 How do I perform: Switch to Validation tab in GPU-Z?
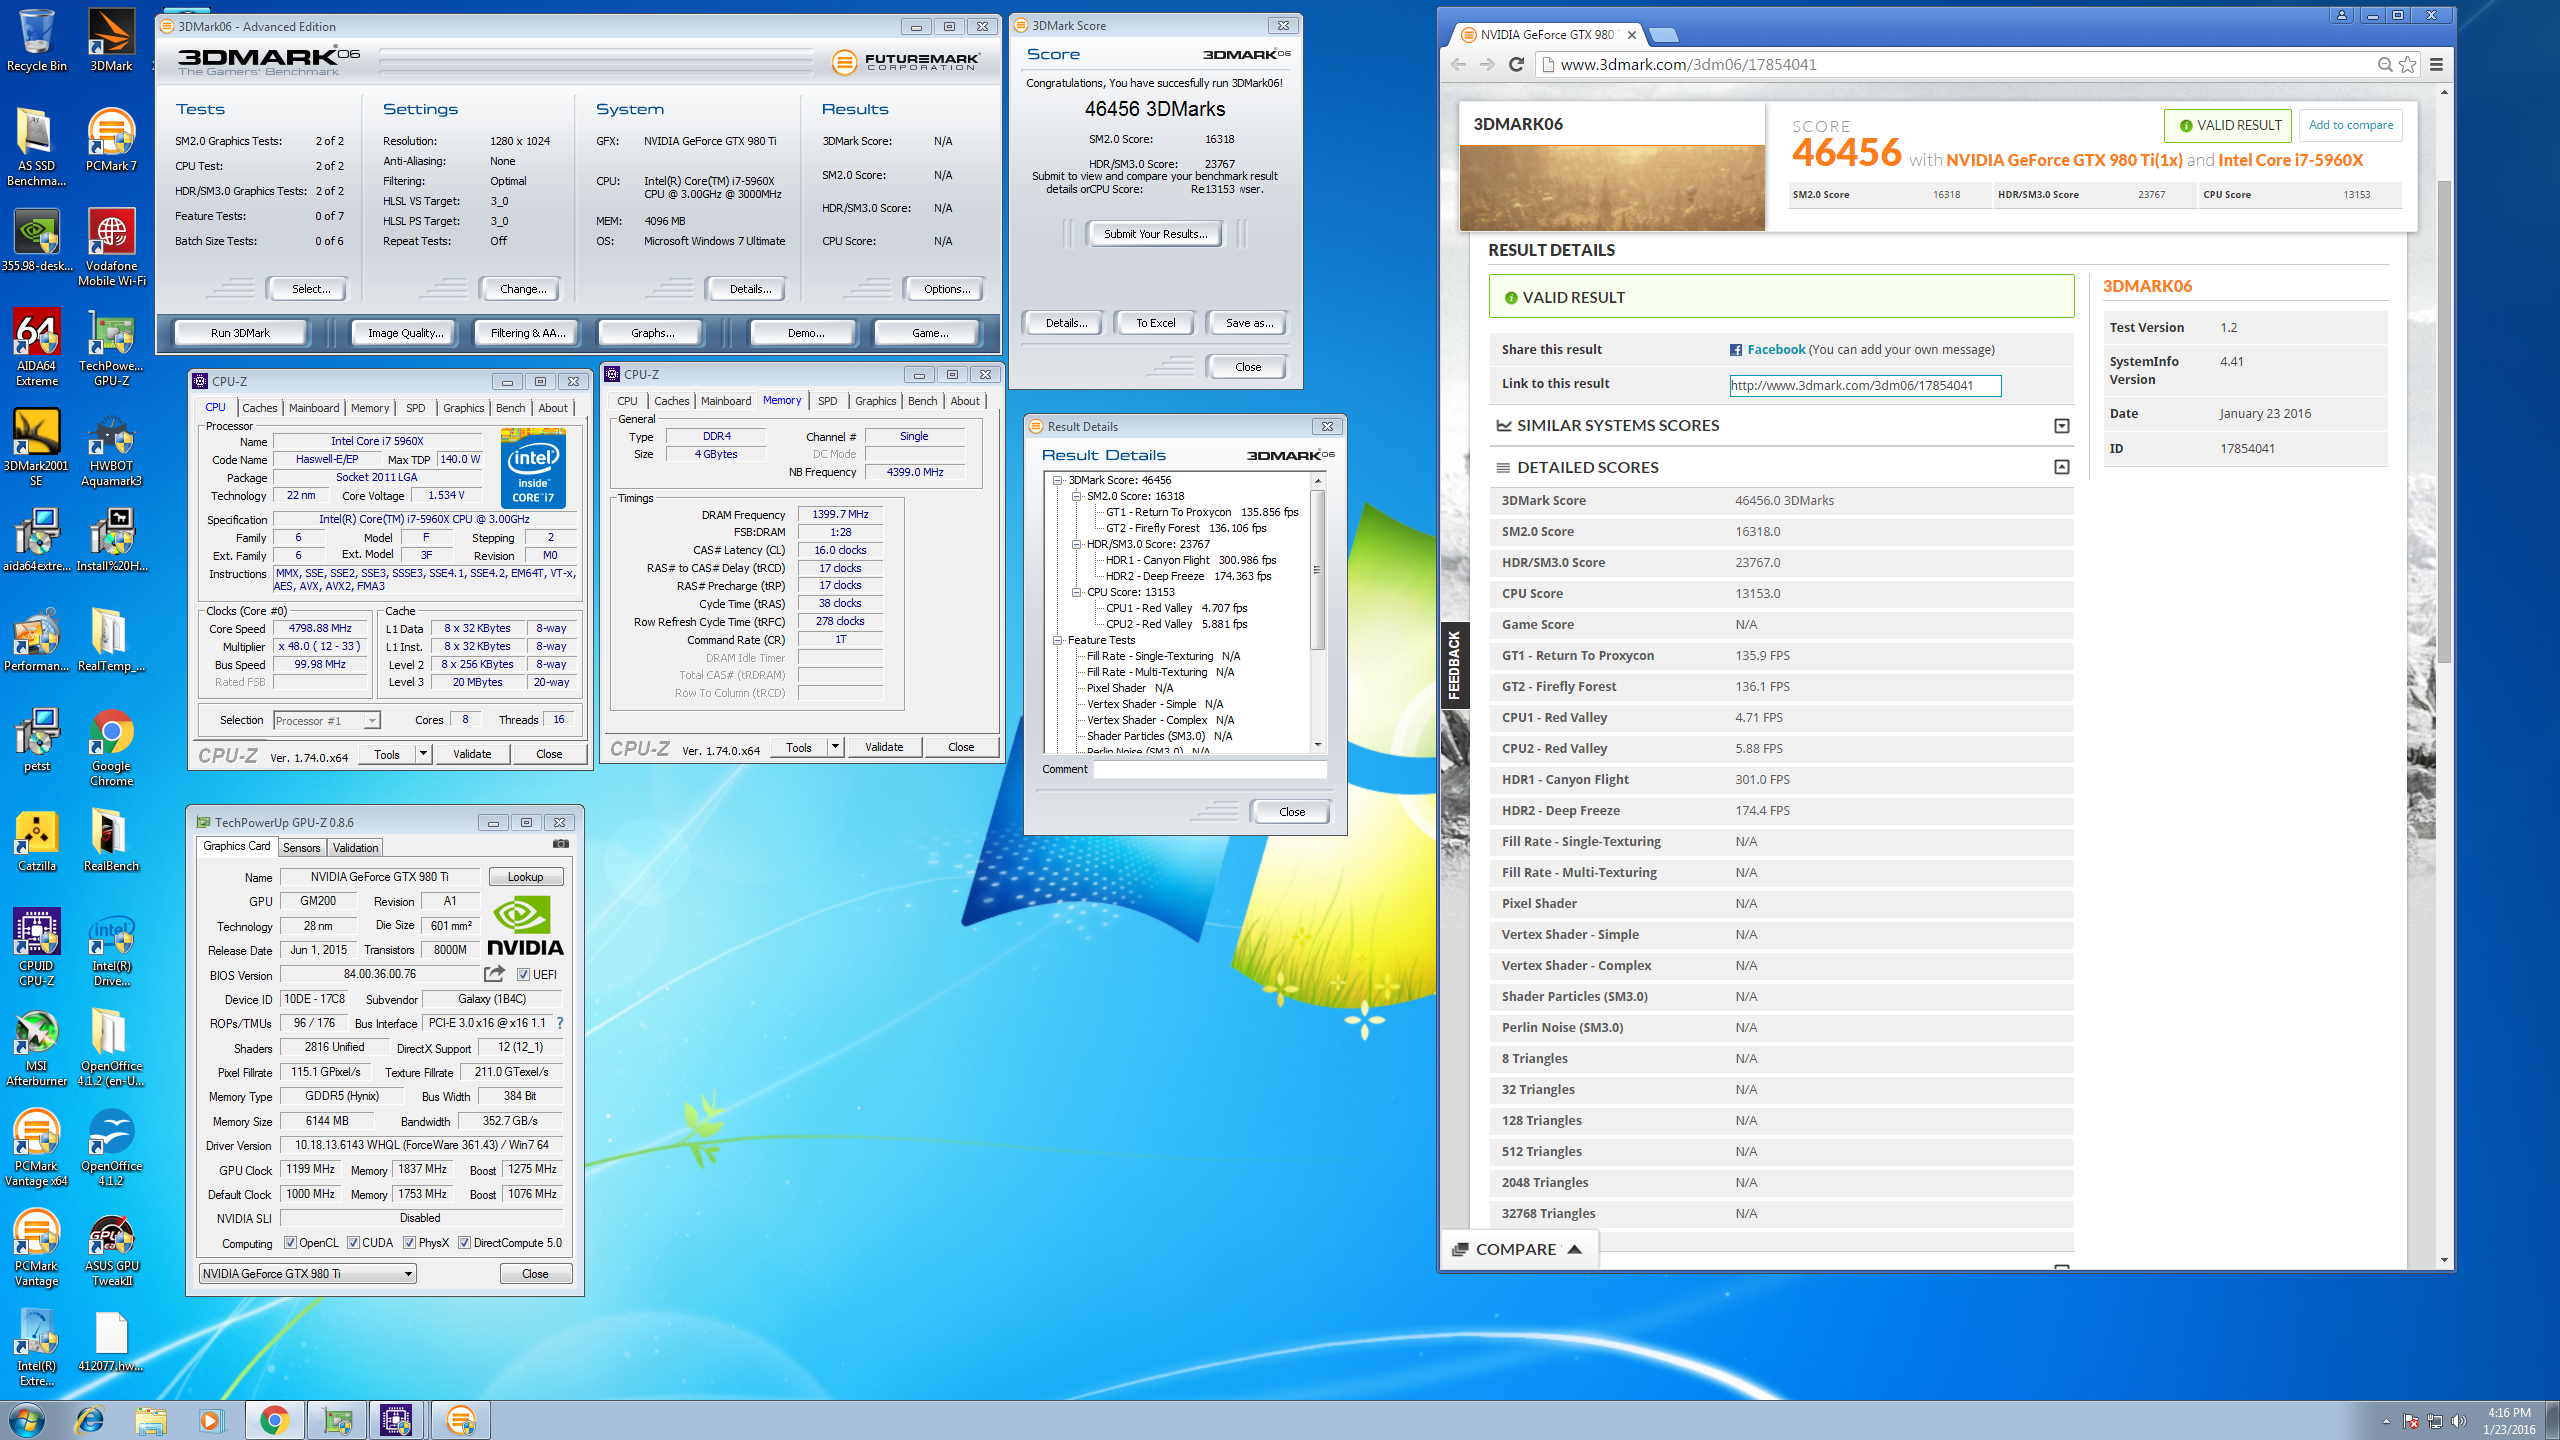[x=355, y=847]
